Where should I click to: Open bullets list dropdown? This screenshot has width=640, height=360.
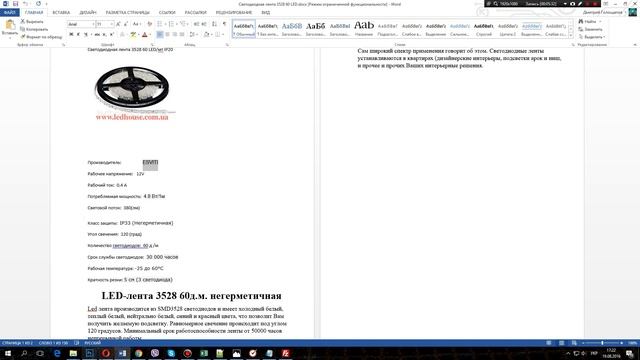coord(165,24)
